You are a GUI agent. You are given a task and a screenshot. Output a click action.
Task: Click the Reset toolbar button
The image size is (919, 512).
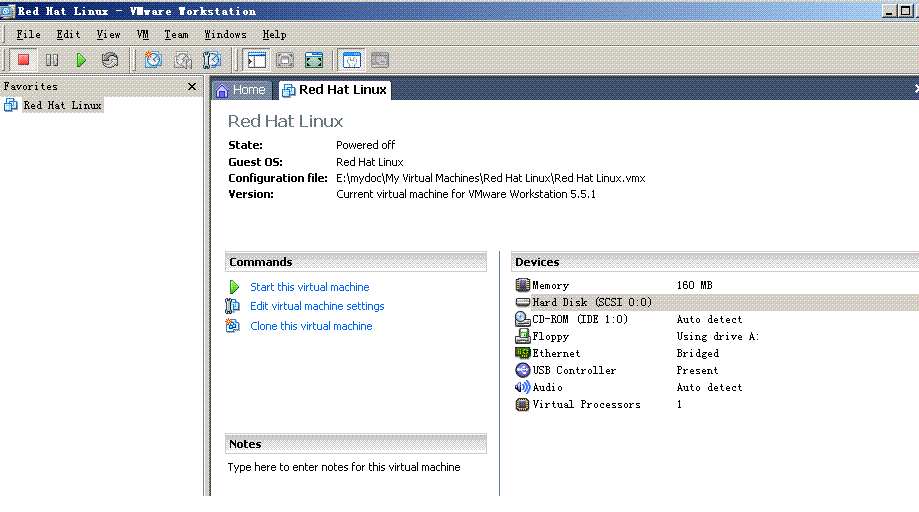110,60
